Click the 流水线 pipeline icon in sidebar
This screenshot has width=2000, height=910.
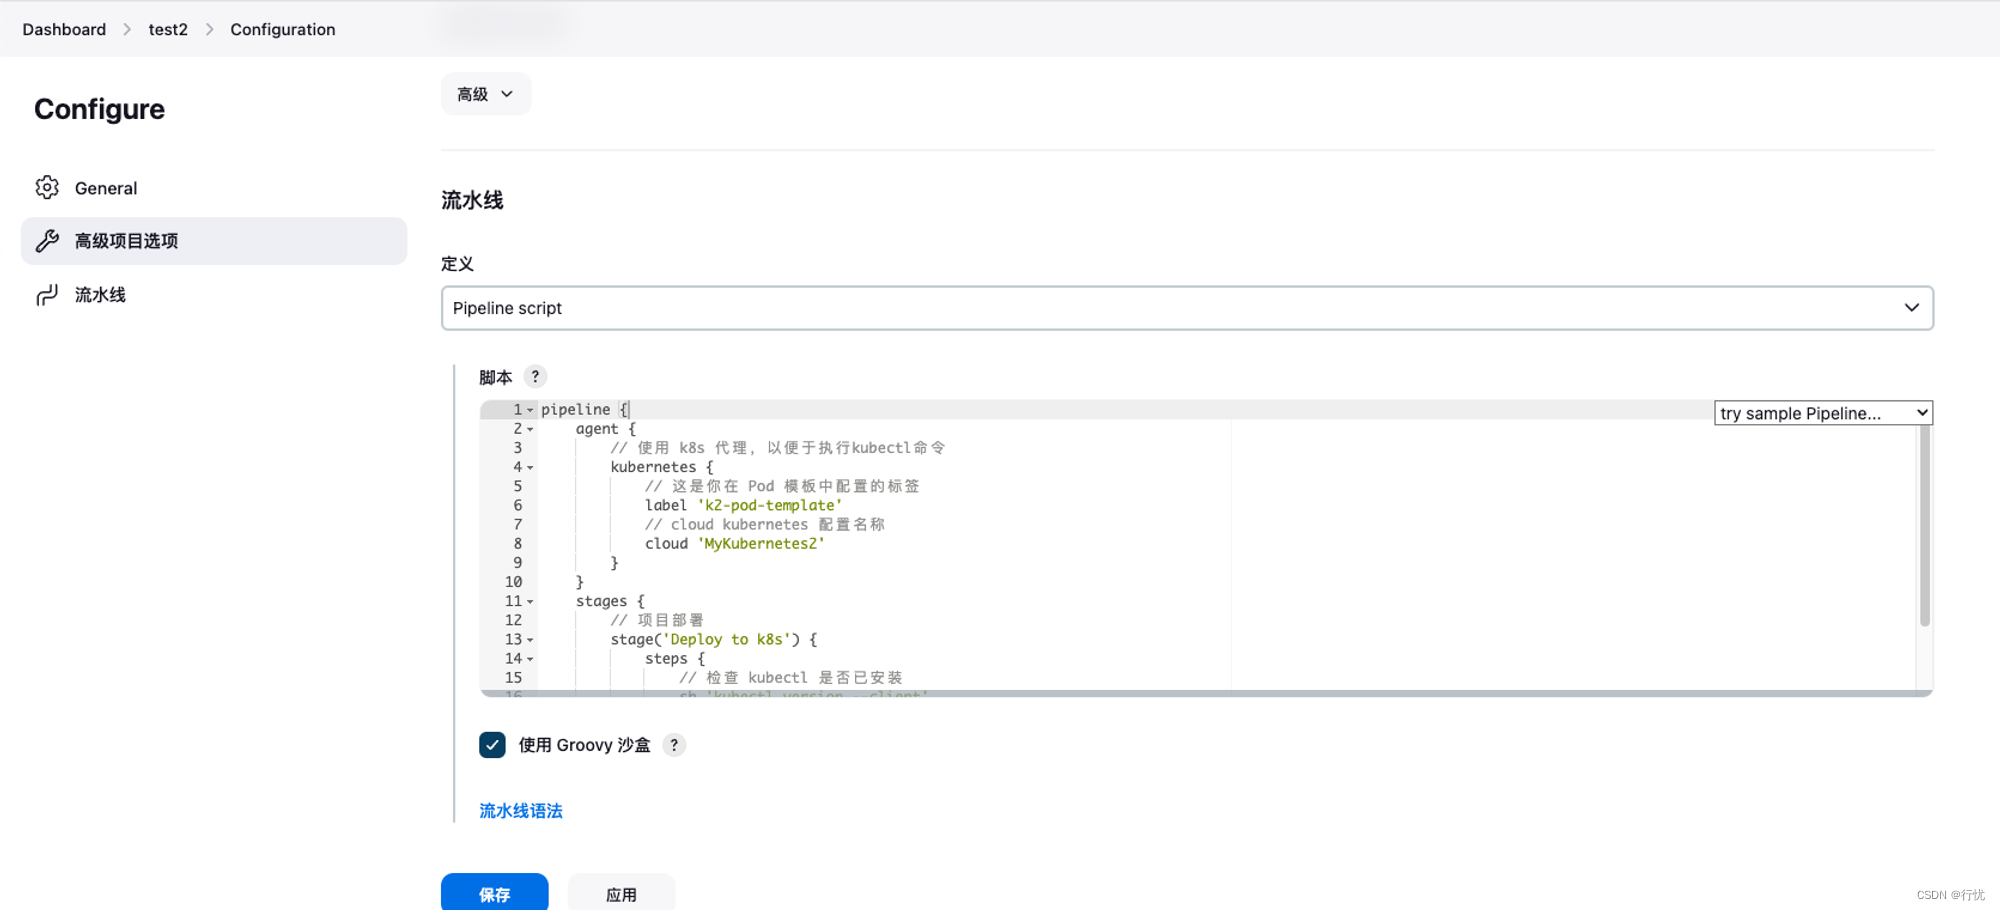[x=47, y=295]
